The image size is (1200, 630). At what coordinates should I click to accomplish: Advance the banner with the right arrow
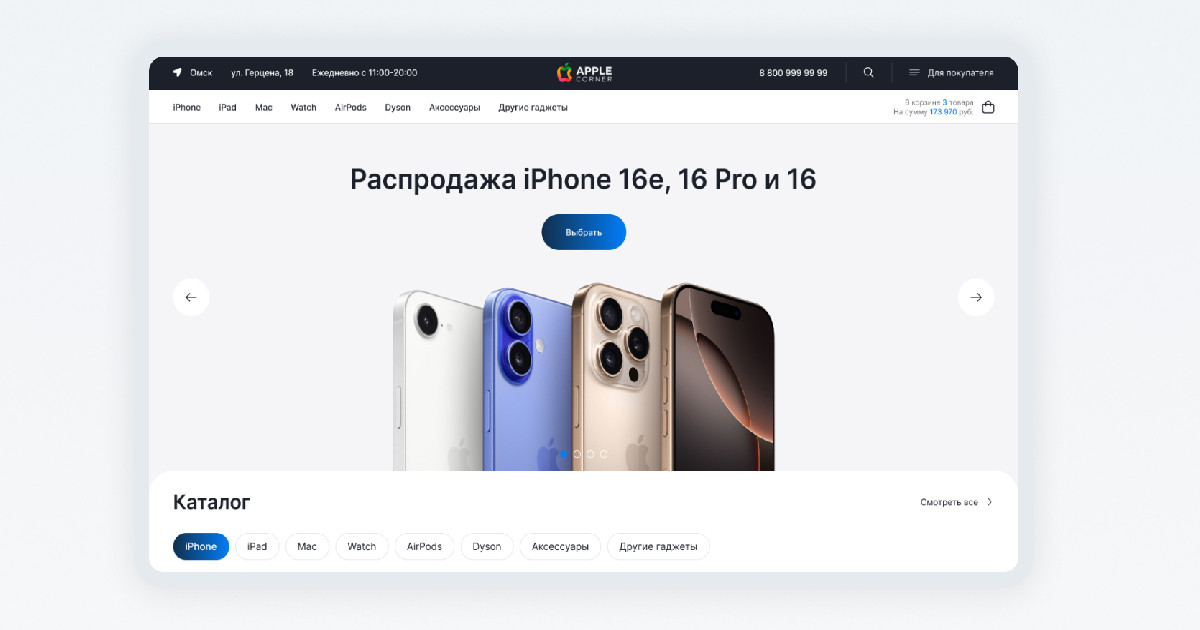coord(976,297)
